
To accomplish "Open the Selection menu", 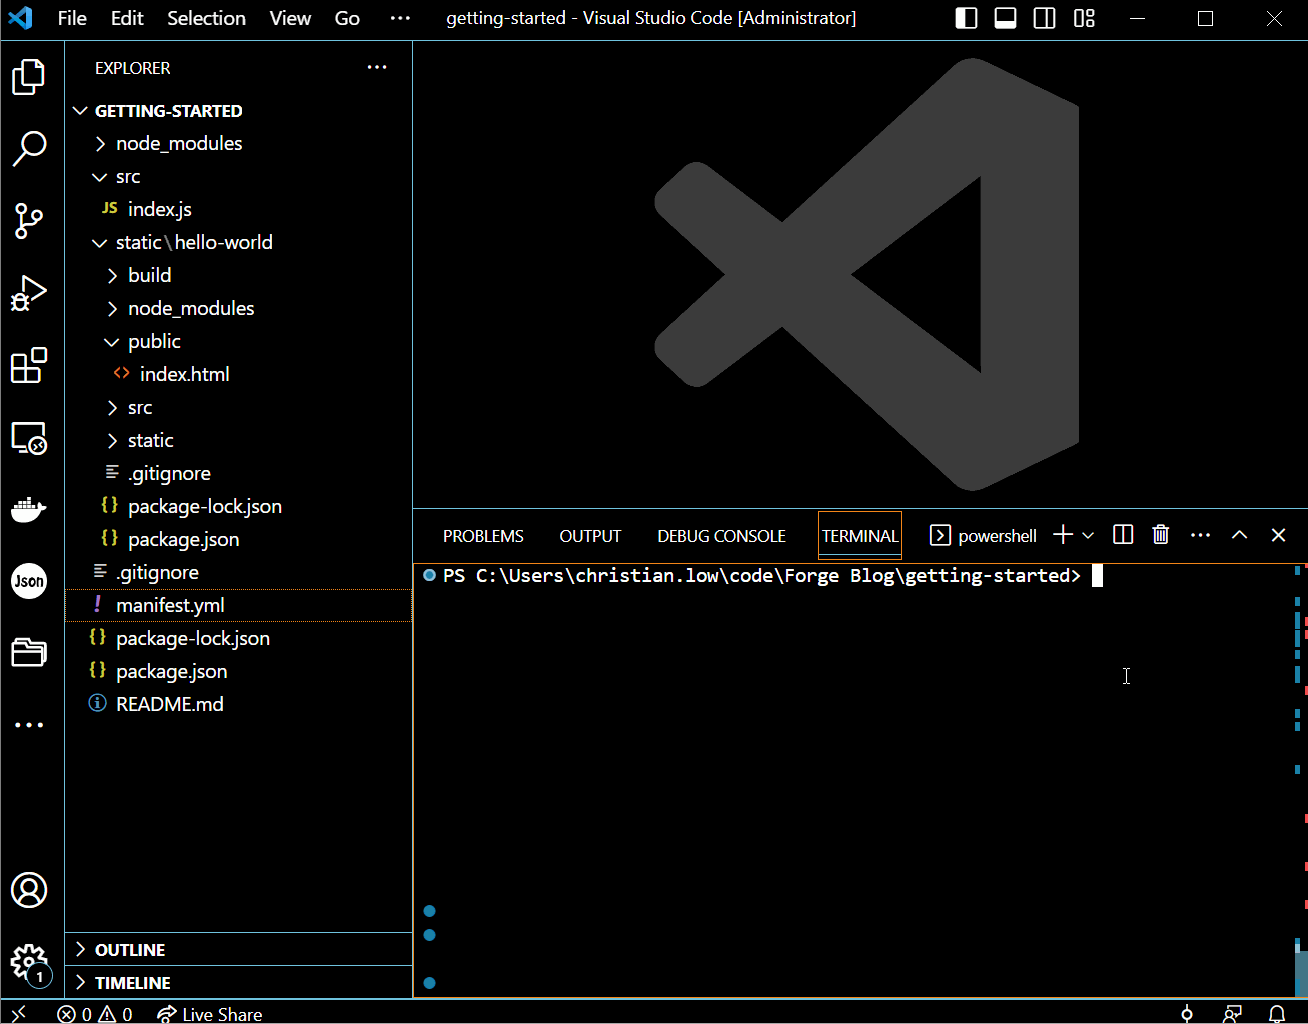I will coord(206,18).
